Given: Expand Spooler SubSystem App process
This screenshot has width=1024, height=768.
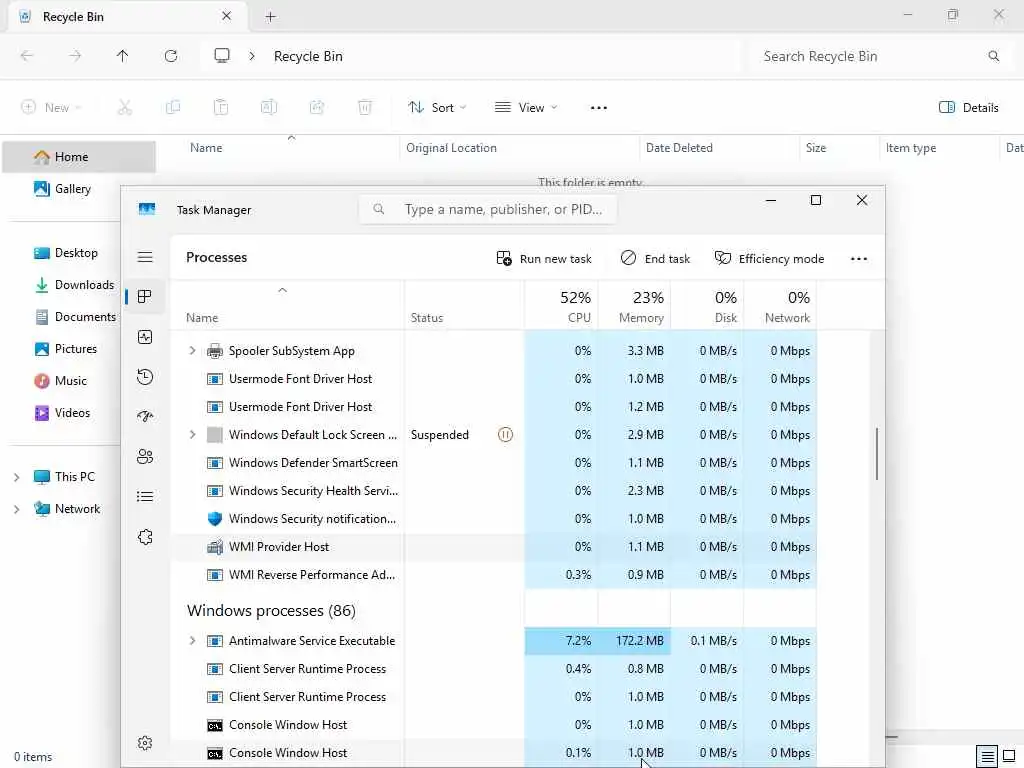Looking at the screenshot, I should 192,351.
